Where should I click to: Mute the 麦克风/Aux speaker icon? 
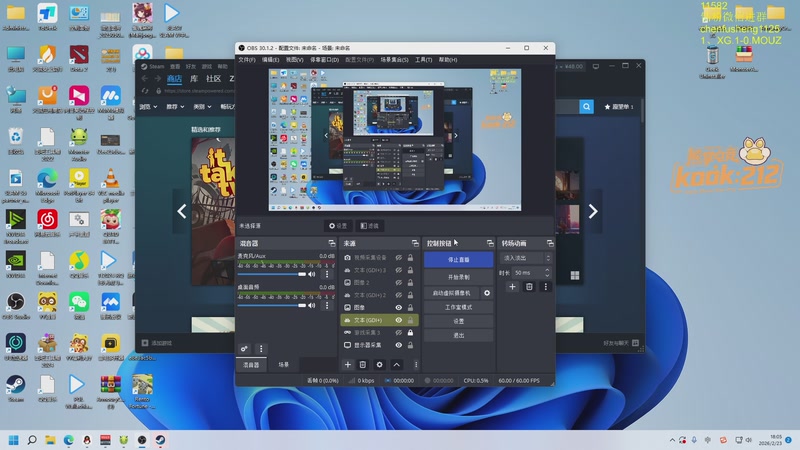312,274
